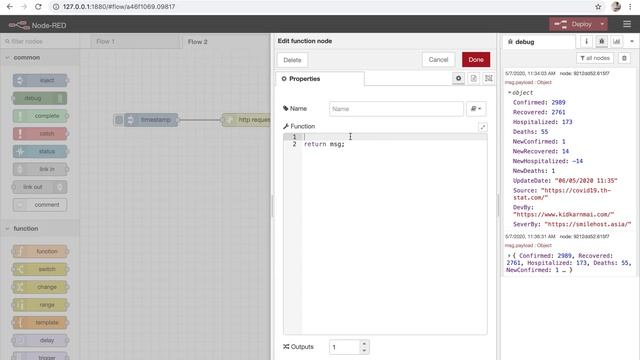The image size is (640, 360).
Task: Open the dashboard chart sidebar tab
Action: [616, 41]
